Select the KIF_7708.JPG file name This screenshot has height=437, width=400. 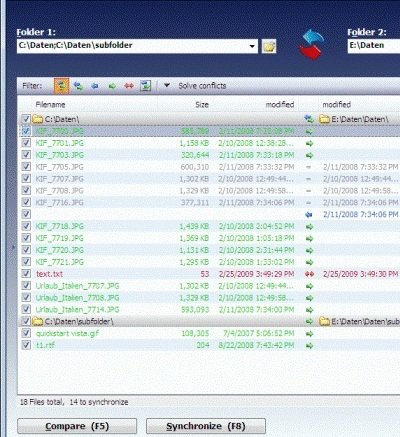point(59,191)
